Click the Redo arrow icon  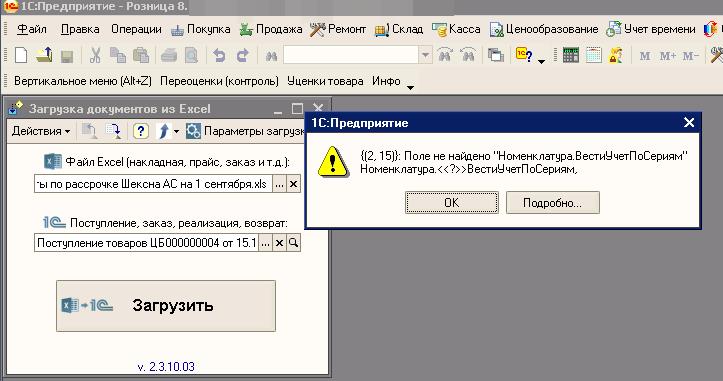(243, 56)
